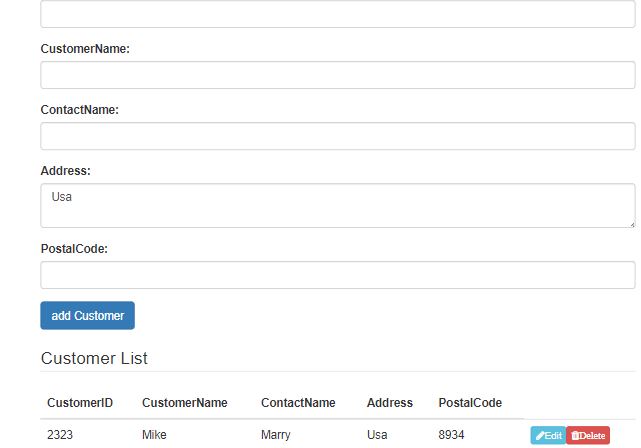Viewport: 641px width, 448px height.
Task: Click the pencil Edit button for Mike
Action: [548, 435]
